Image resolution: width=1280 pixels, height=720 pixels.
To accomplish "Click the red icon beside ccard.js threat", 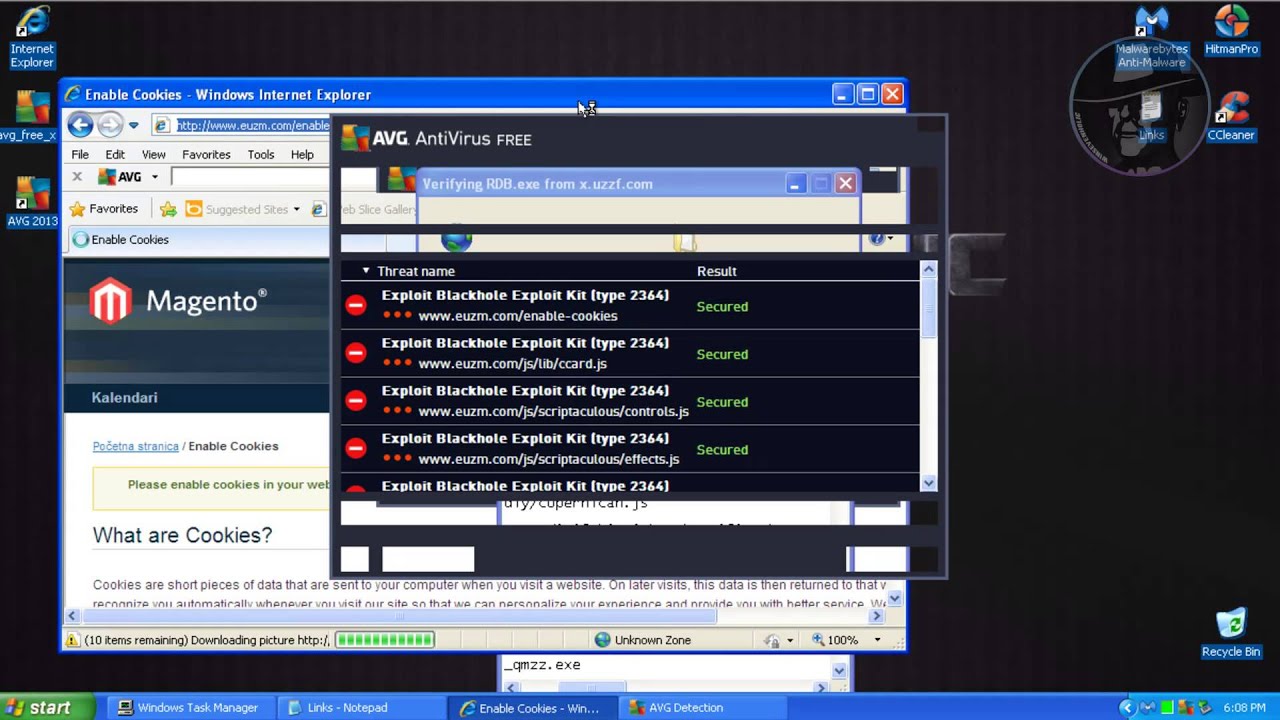I will (355, 353).
